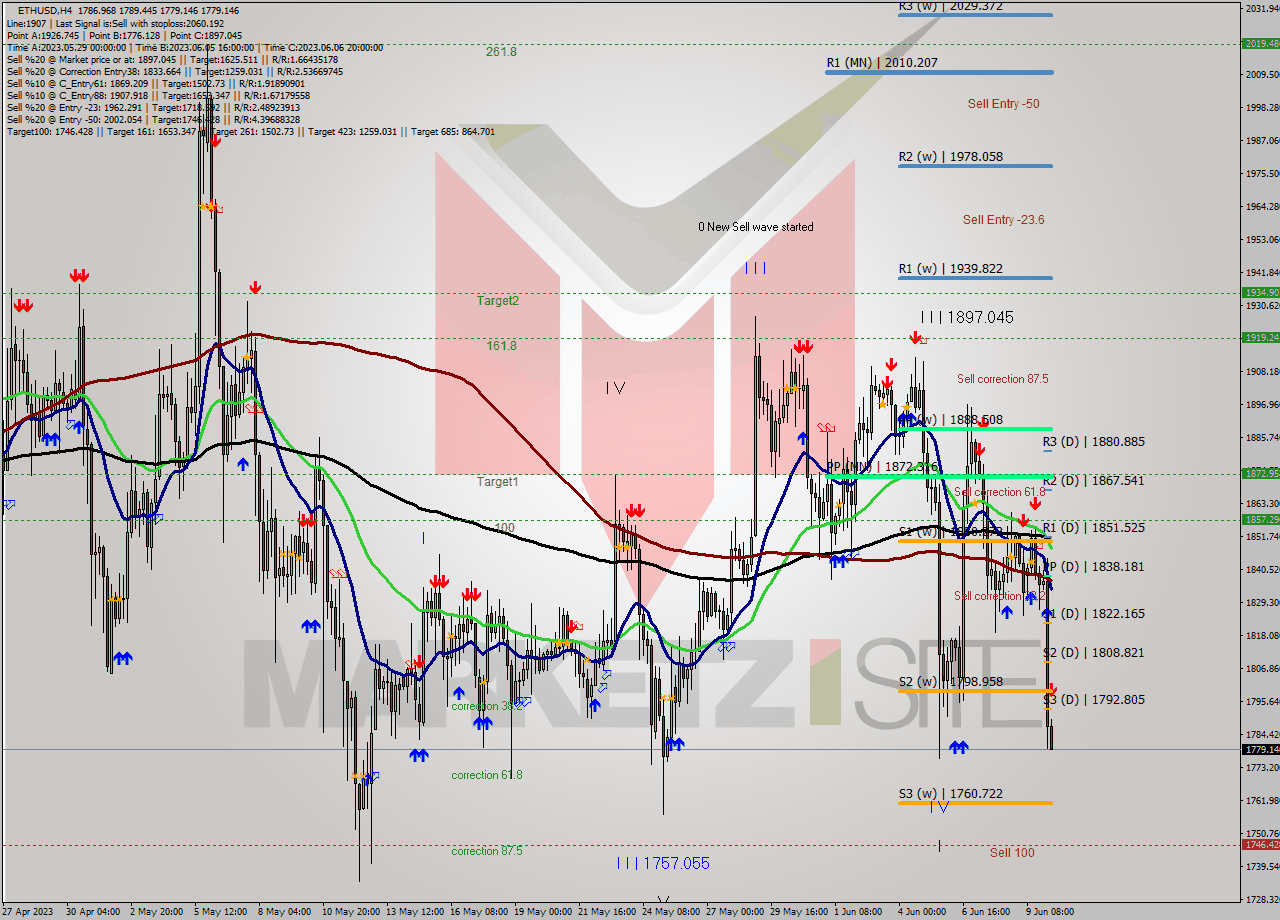Select the S2 (D) | 1808.821 label

1094,653
